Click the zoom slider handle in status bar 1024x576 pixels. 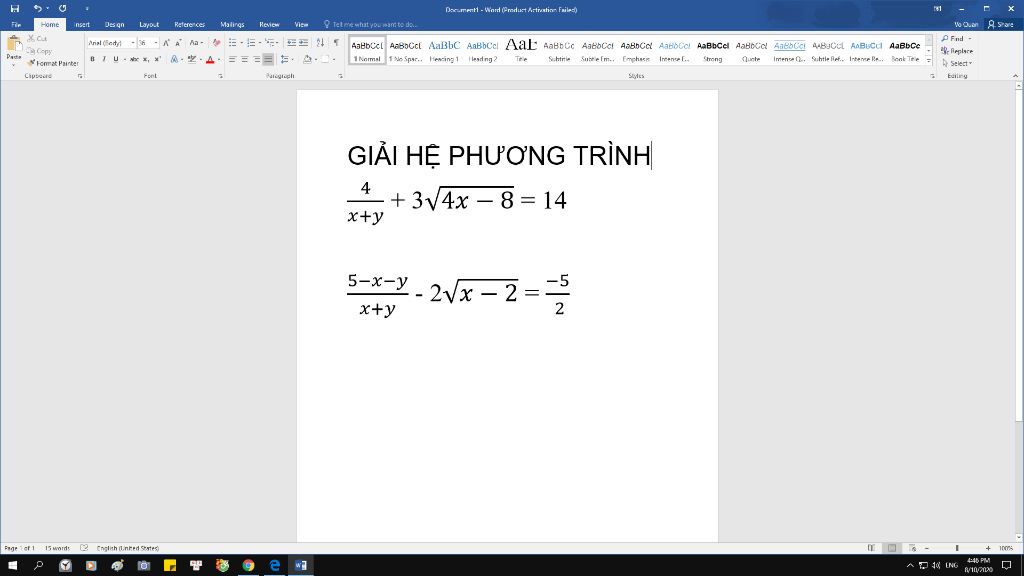pos(957,548)
